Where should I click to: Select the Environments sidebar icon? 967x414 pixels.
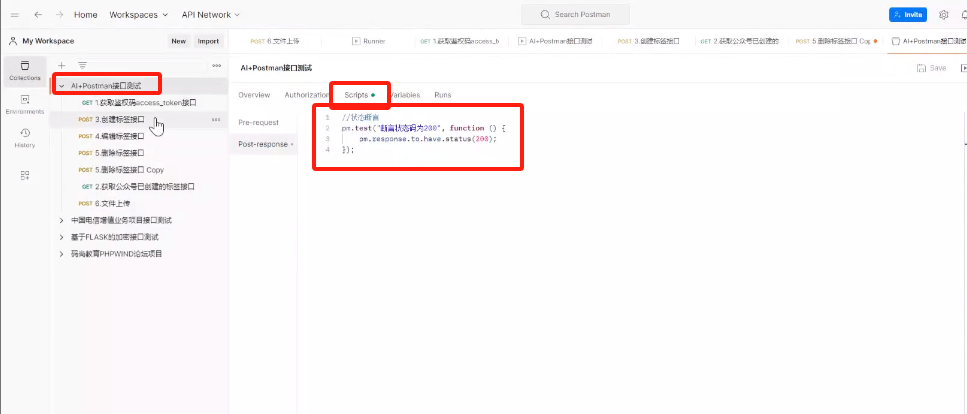pos(25,104)
